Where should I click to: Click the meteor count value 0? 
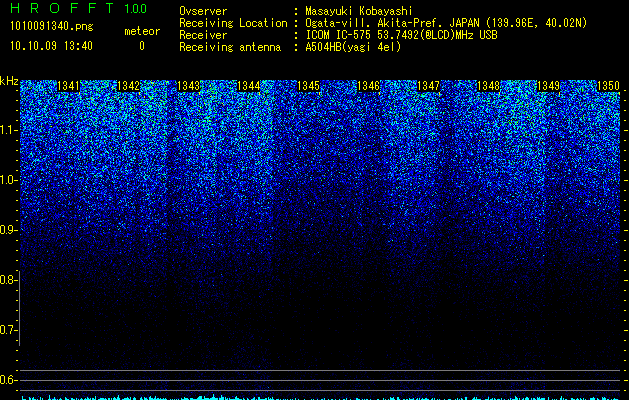(x=142, y=46)
